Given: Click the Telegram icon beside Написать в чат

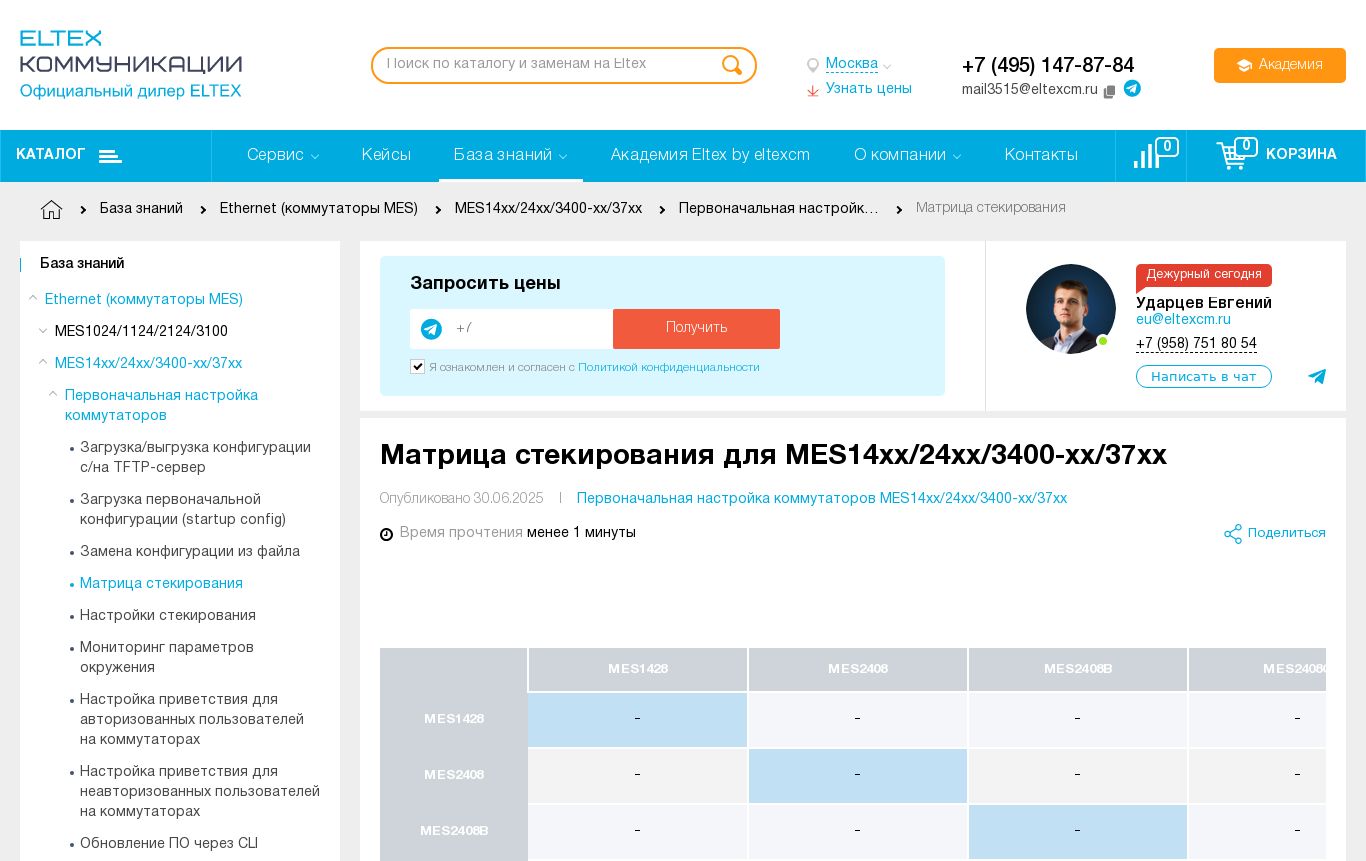Looking at the screenshot, I should coord(1317,377).
